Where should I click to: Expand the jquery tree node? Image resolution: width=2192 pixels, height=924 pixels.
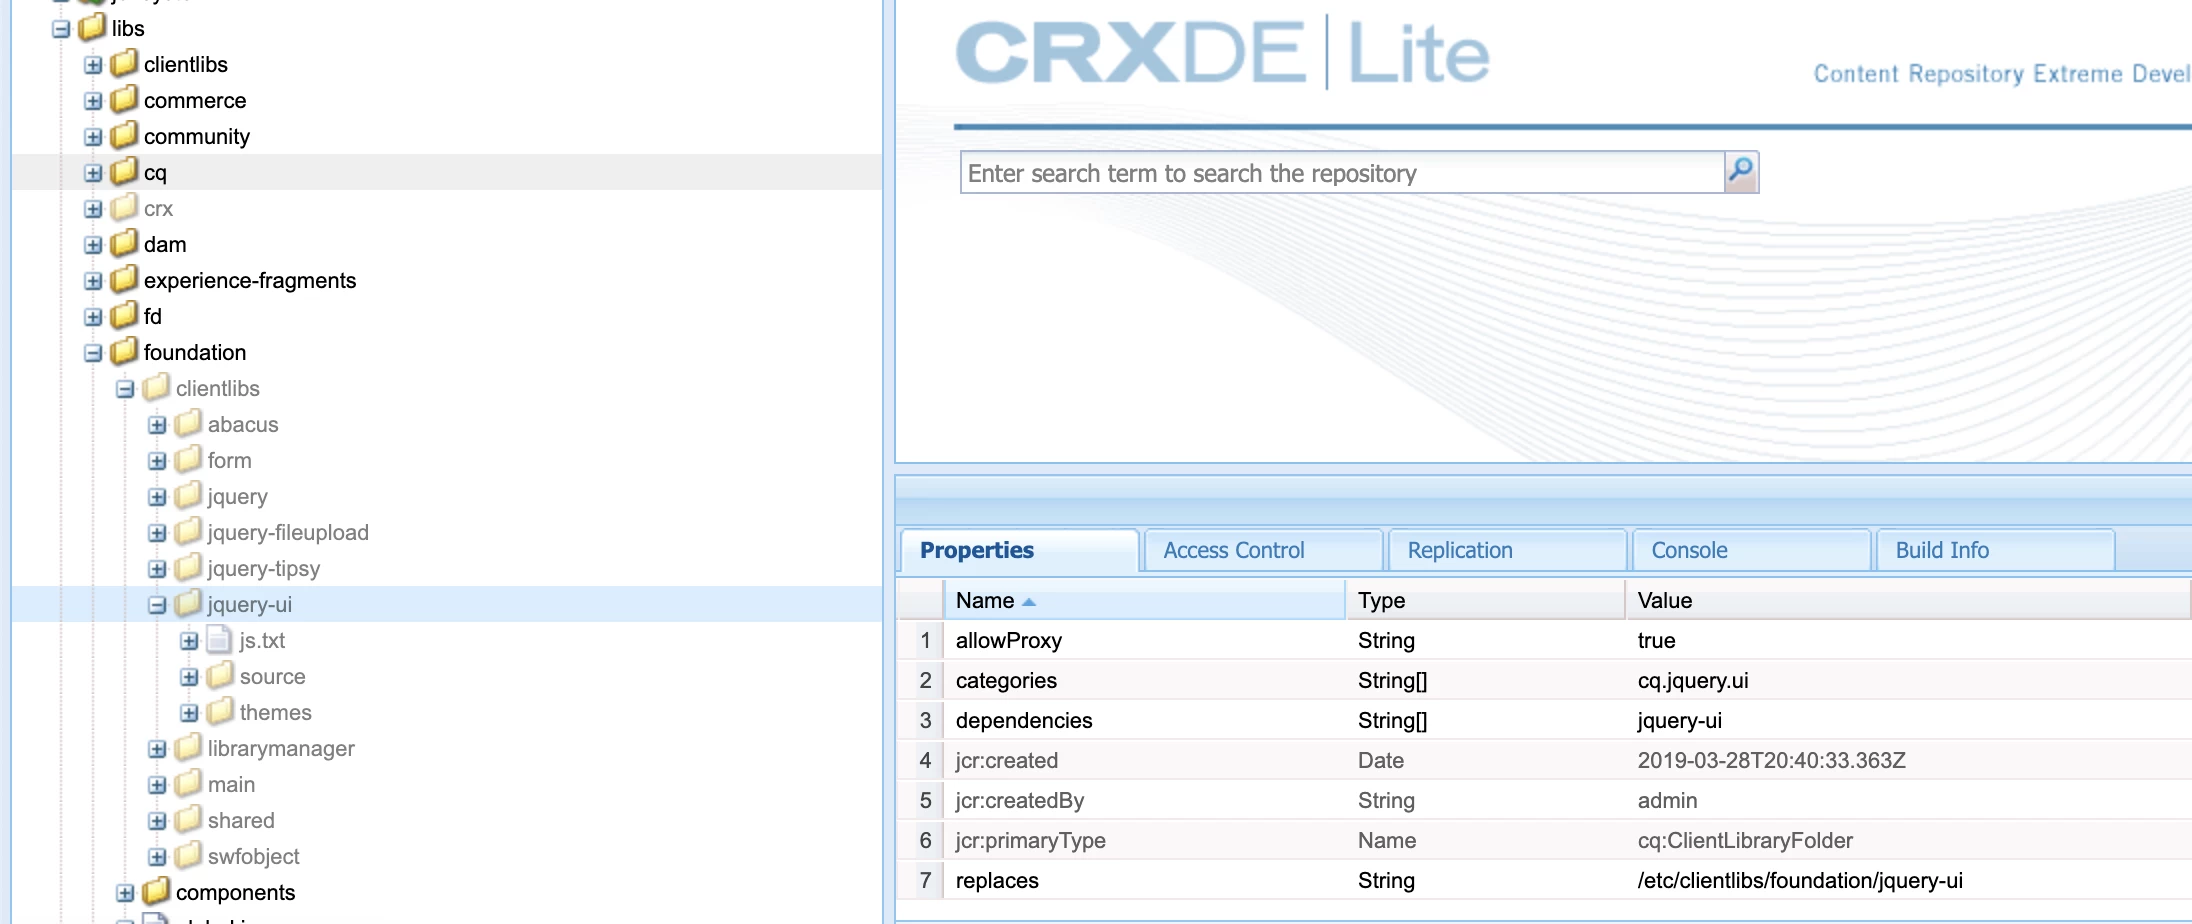coord(157,497)
